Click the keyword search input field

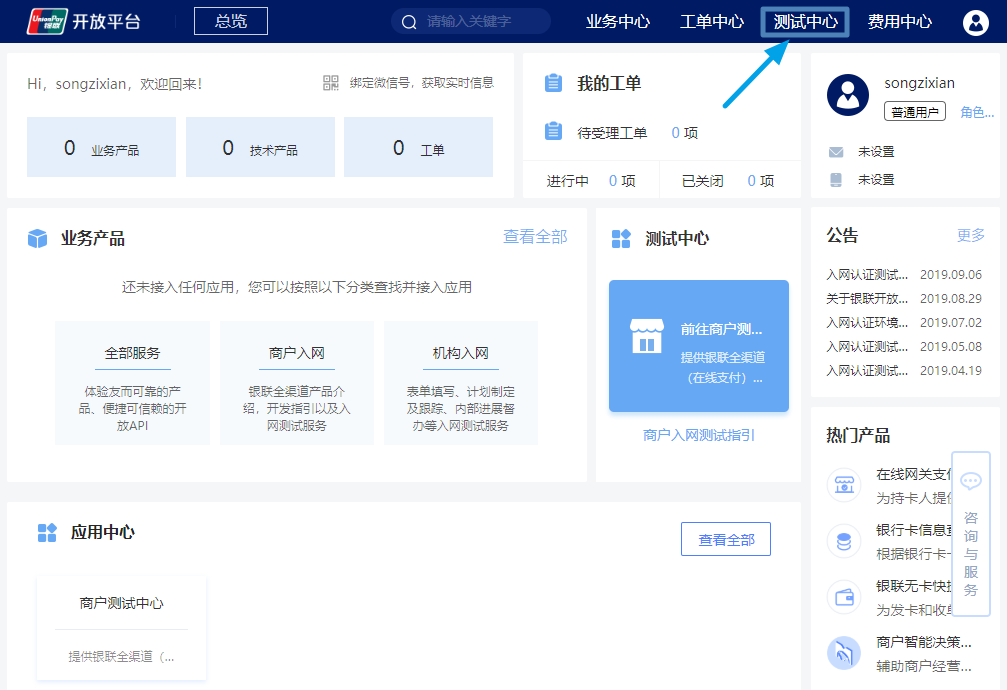471,21
